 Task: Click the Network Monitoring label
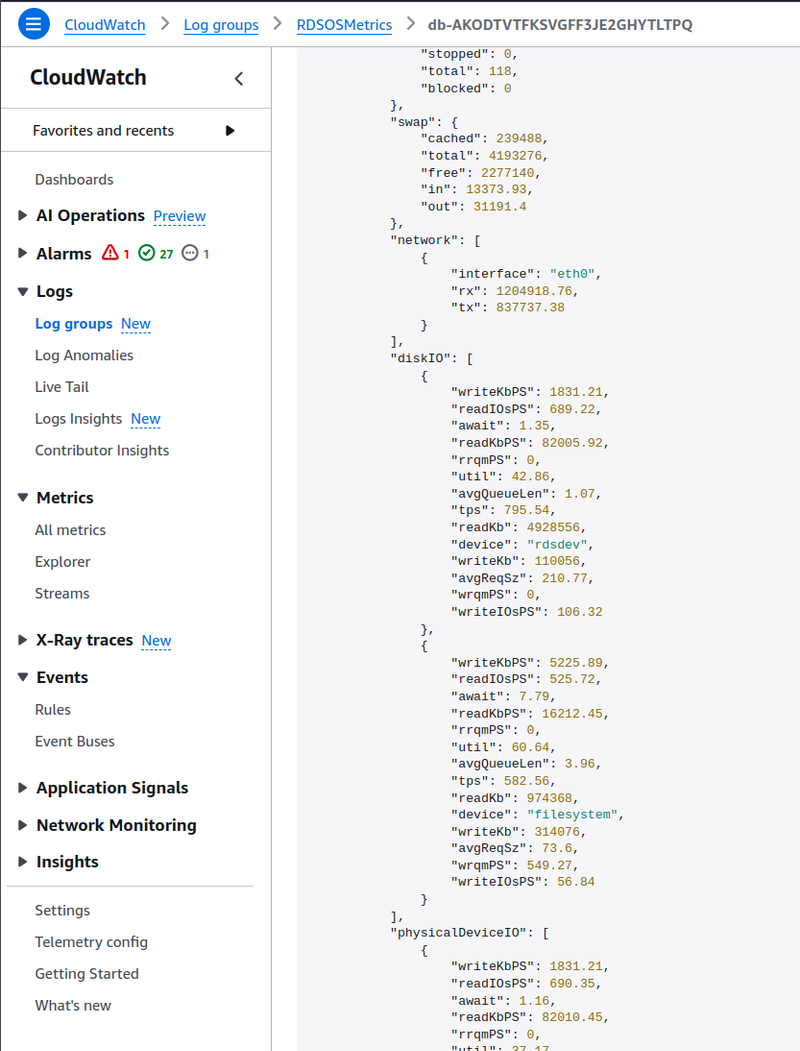[117, 826]
